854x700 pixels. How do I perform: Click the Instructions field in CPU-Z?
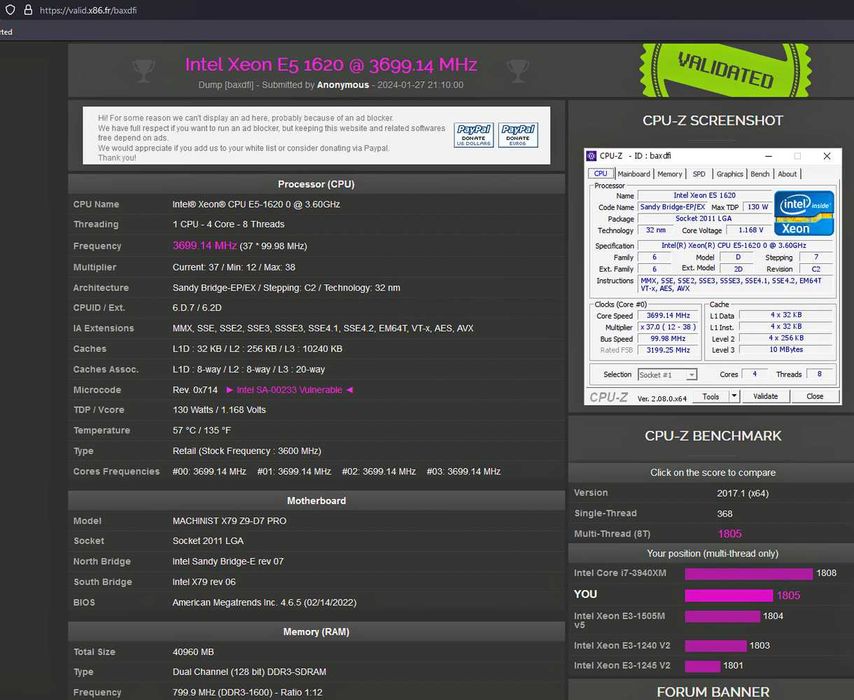(x=734, y=284)
